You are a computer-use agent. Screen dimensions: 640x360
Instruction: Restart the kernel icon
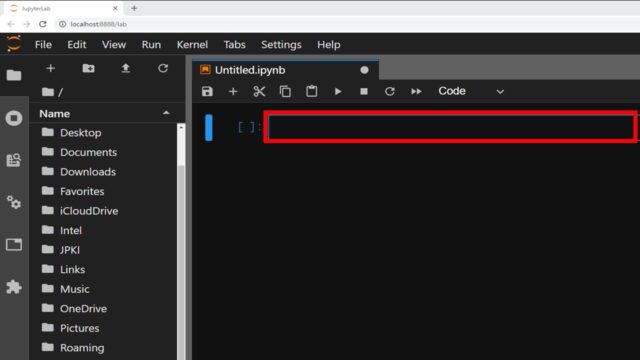(390, 91)
